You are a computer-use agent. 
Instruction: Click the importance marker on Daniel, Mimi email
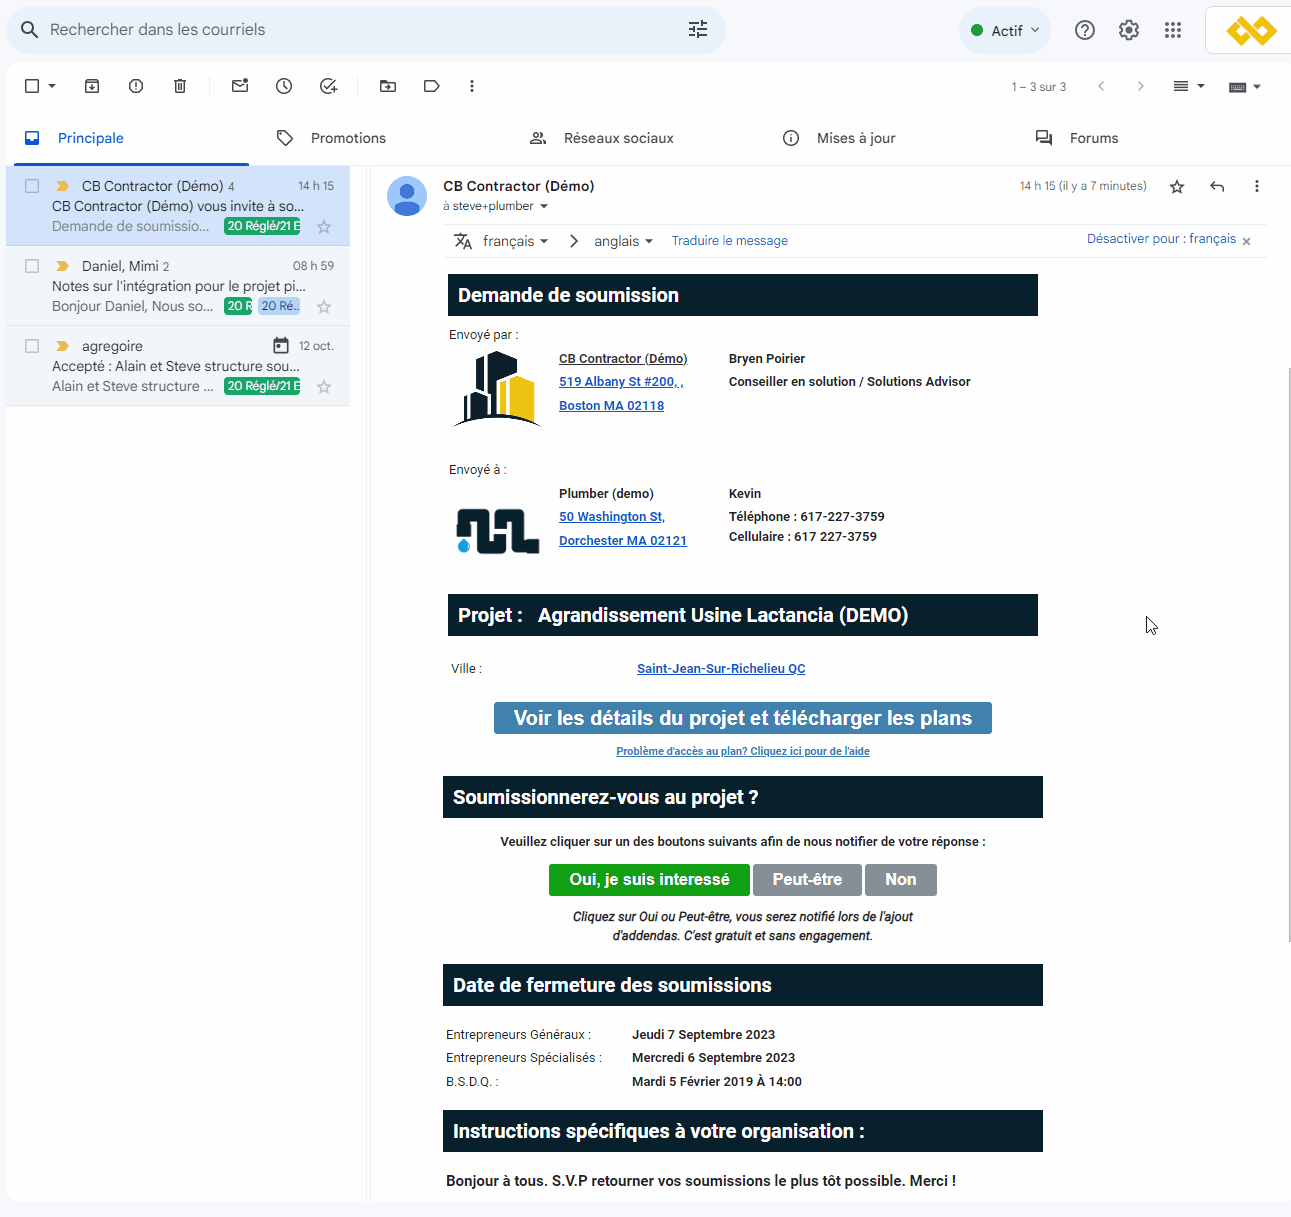click(62, 266)
